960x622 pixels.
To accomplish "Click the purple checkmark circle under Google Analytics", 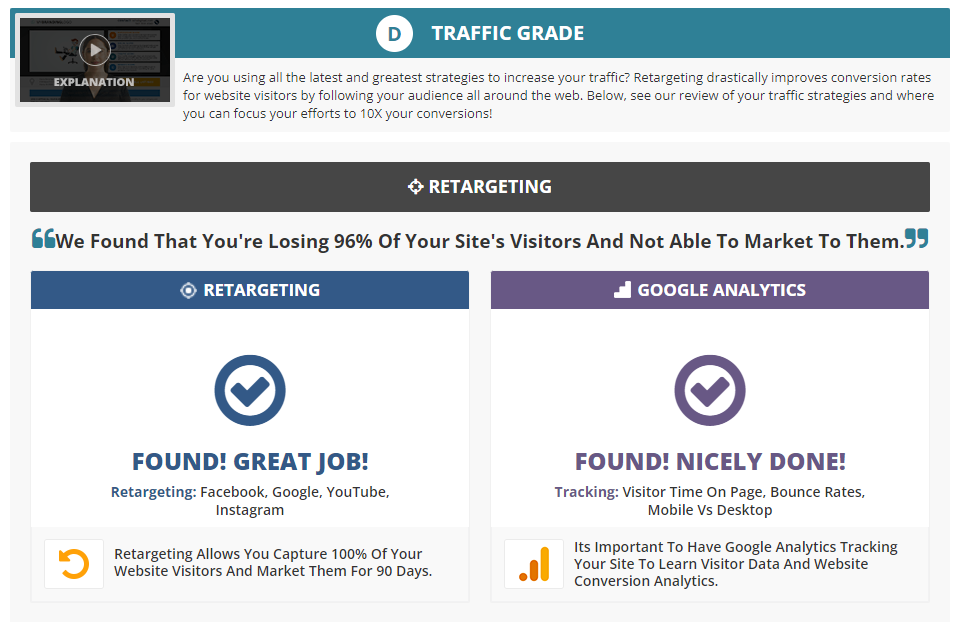I will [x=710, y=390].
